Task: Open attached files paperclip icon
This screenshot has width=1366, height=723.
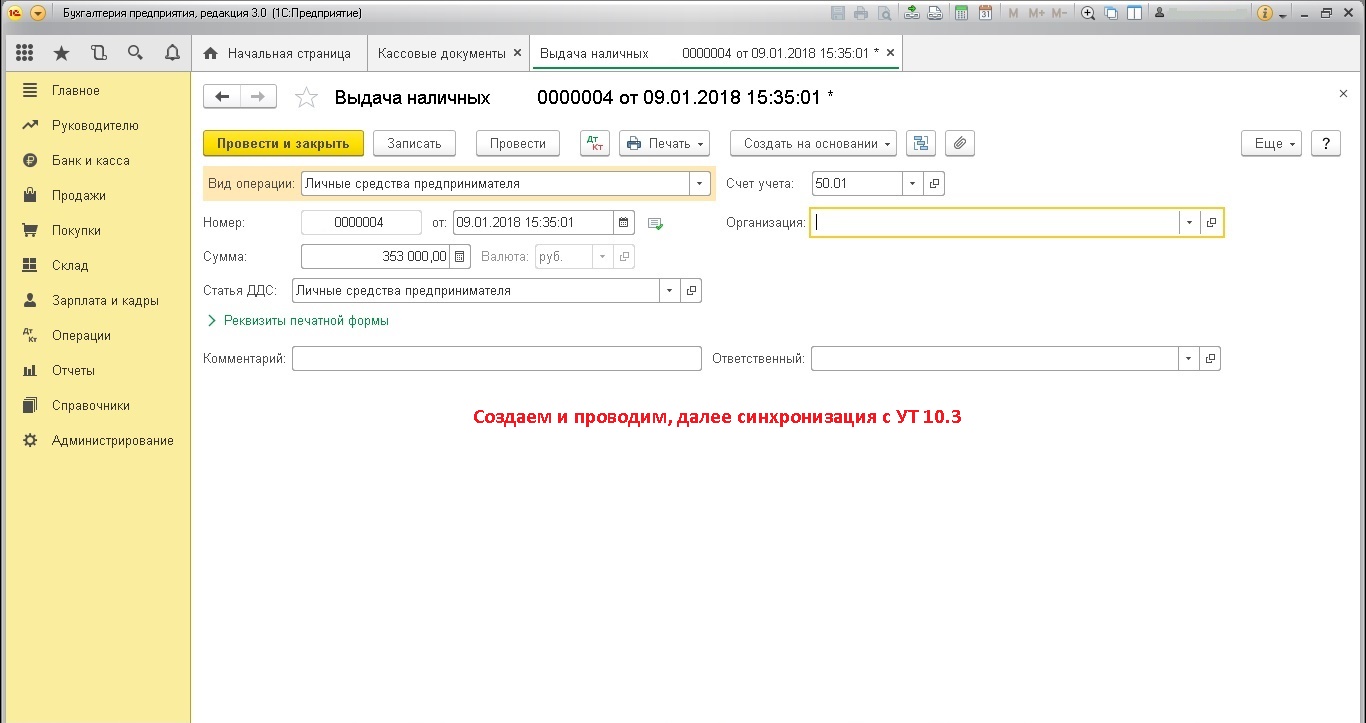Action: pyautogui.click(x=959, y=143)
